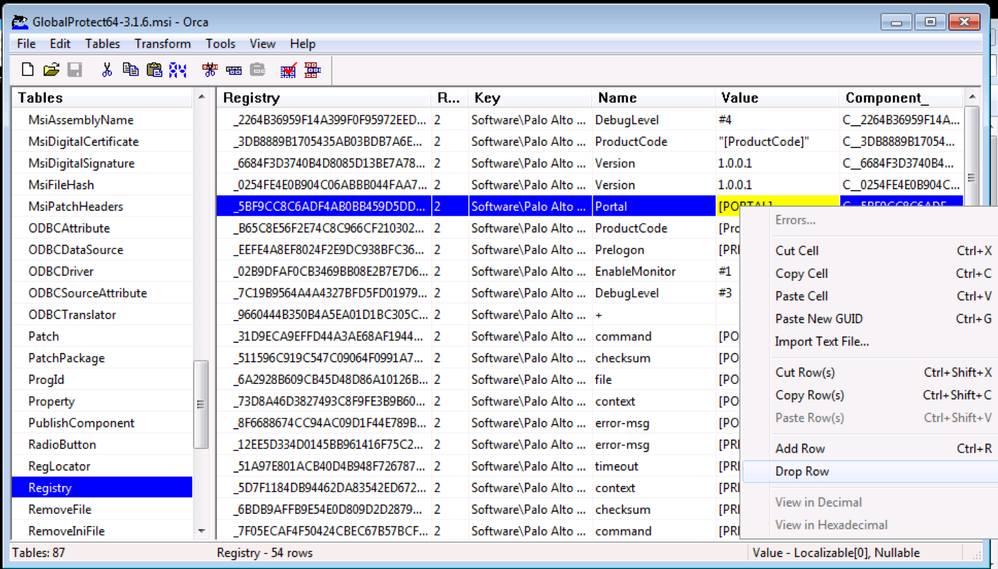Click the Find binoculars toolbar icon
This screenshot has height=569, width=998.
pyautogui.click(x=178, y=70)
